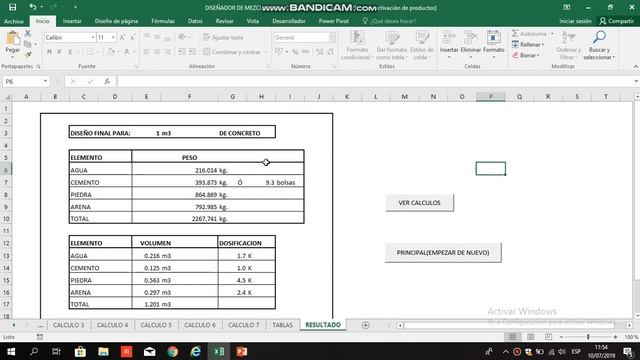Open Chrome from the taskbar
The width and height of the screenshot is (640, 360).
173,351
